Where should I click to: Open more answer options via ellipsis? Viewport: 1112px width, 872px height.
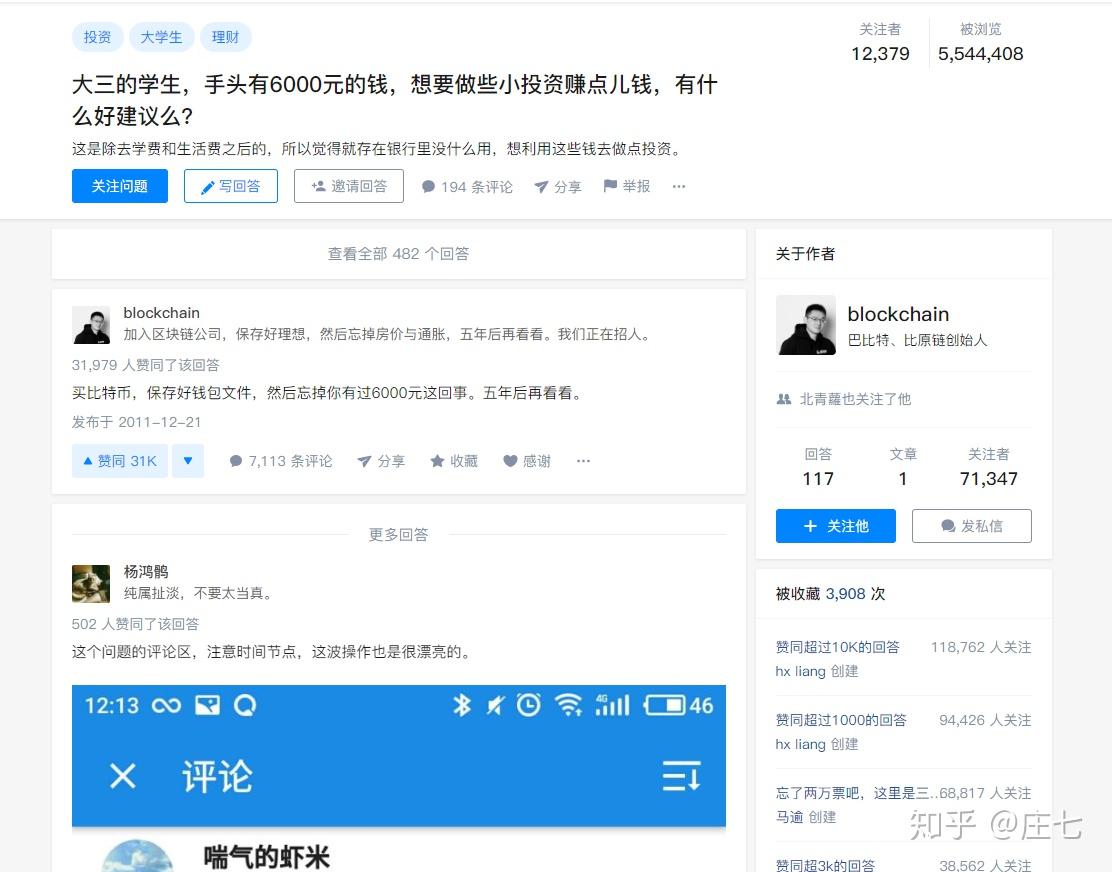(583, 460)
